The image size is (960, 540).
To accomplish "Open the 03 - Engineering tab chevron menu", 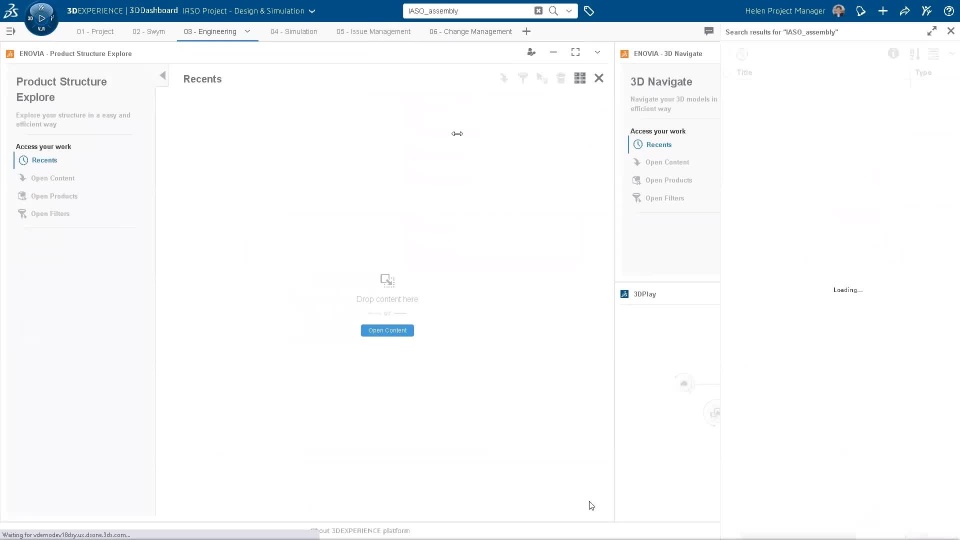I will 247,31.
